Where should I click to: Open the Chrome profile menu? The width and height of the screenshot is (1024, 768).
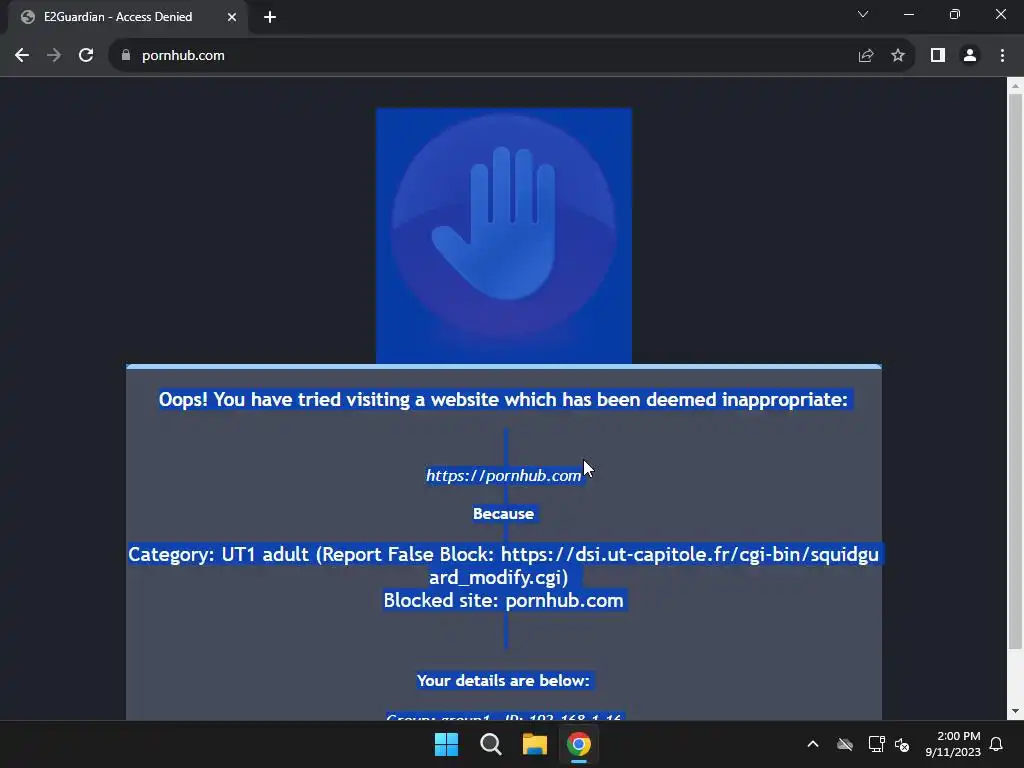970,56
